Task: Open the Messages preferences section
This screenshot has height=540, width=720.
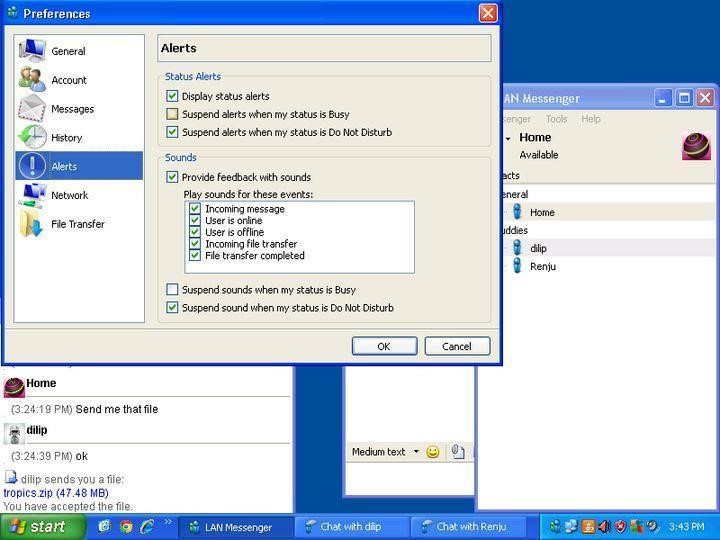Action: 72,109
